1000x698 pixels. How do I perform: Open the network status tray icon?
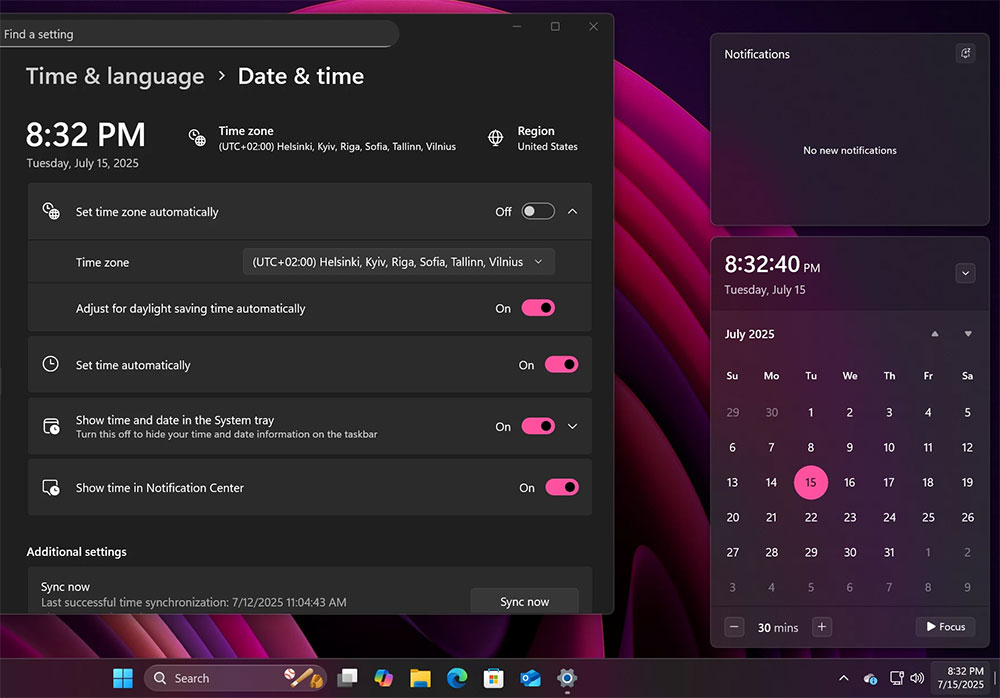click(x=897, y=678)
